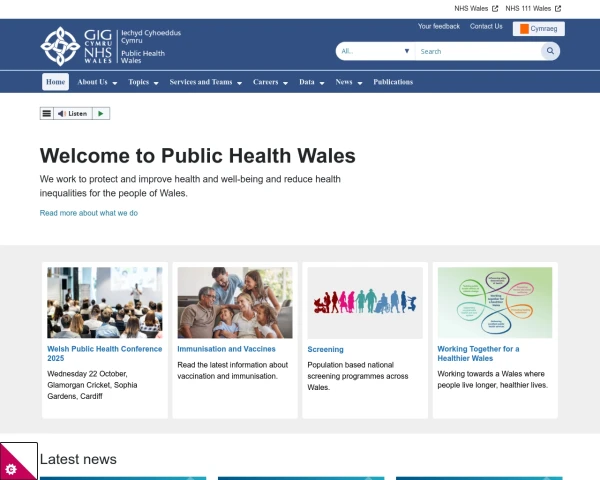The width and height of the screenshot is (600, 480).
Task: Open the NHS 111 Wales external link
Action: click(533, 8)
